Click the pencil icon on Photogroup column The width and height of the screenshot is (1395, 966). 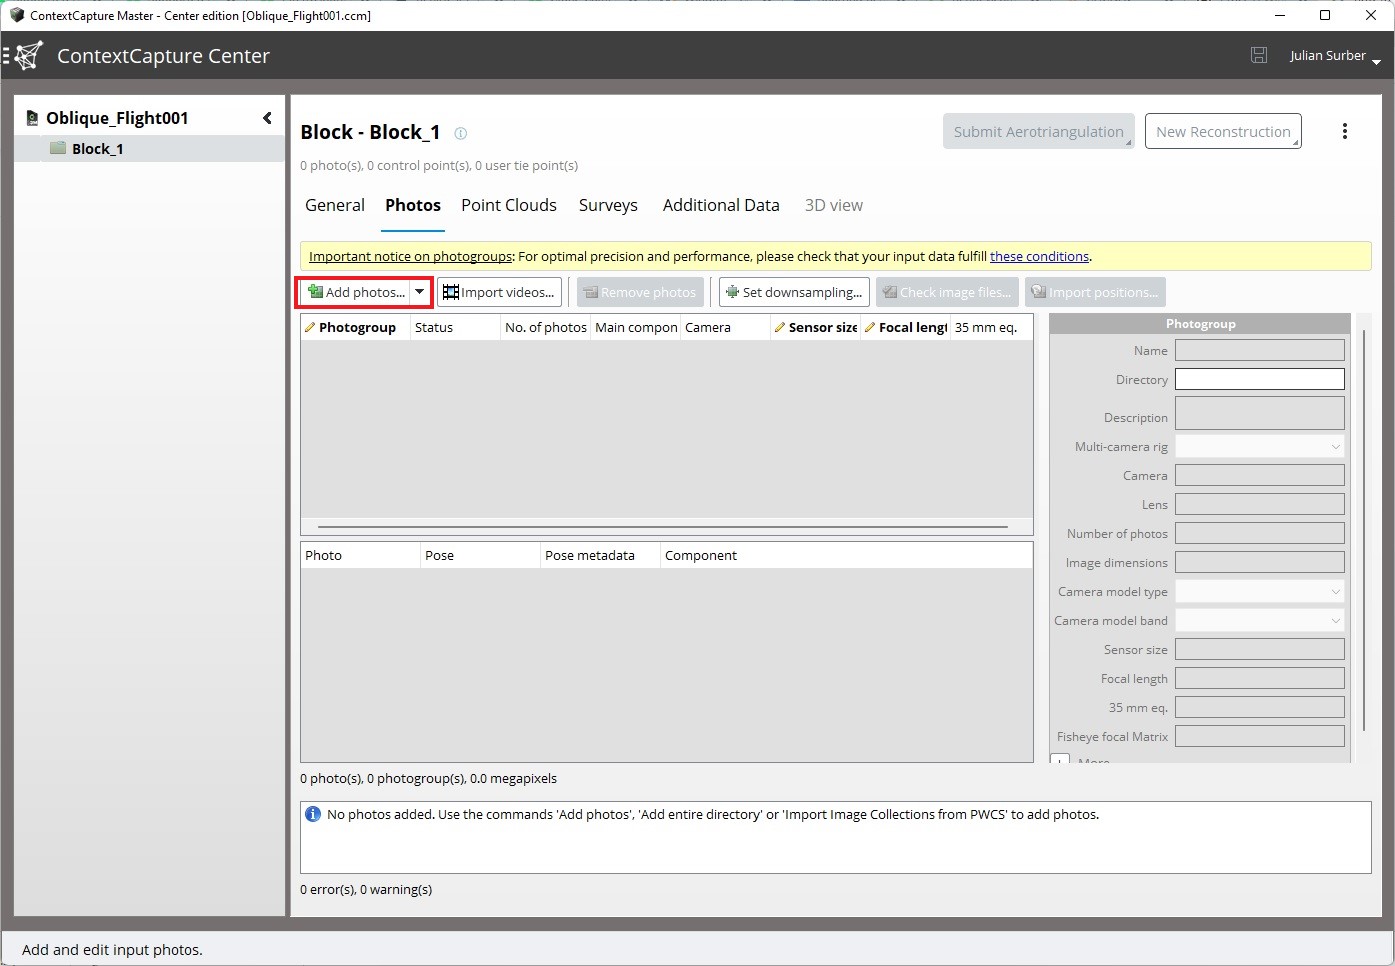[309, 327]
